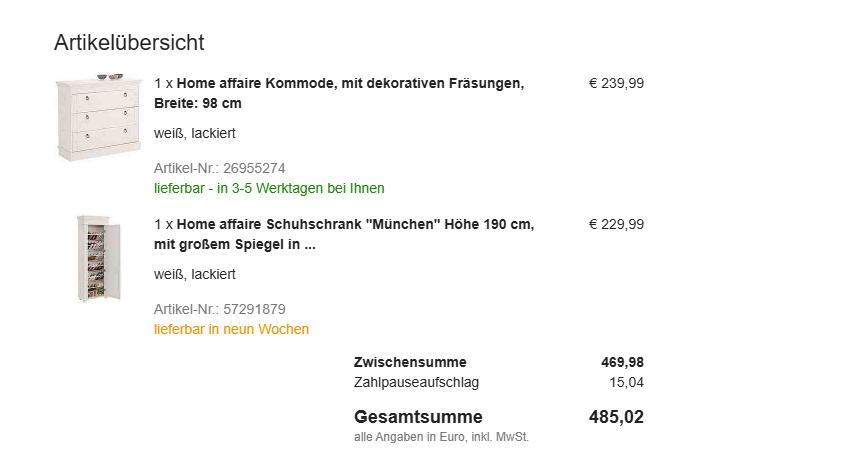The width and height of the screenshot is (848, 456).
Task: Open the Home affaire Kommode title link
Action: click(339, 93)
